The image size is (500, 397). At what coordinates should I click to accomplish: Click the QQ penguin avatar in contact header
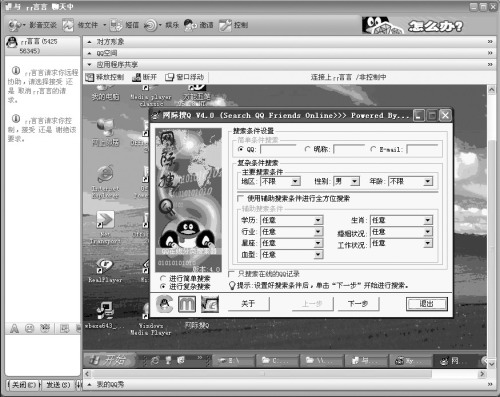point(12,43)
